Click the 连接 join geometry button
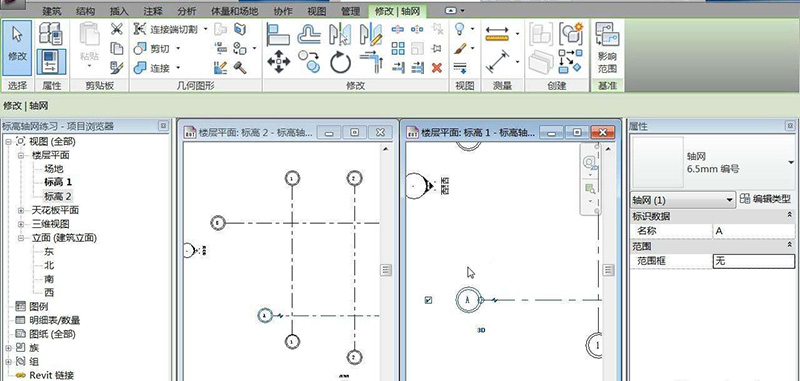Viewport: 800px width, 381px height. [x=152, y=67]
